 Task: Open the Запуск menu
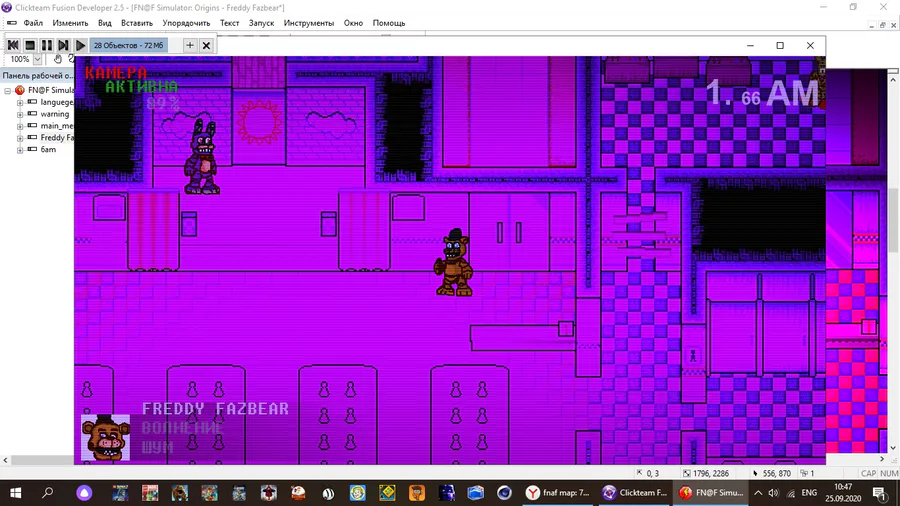(261, 23)
